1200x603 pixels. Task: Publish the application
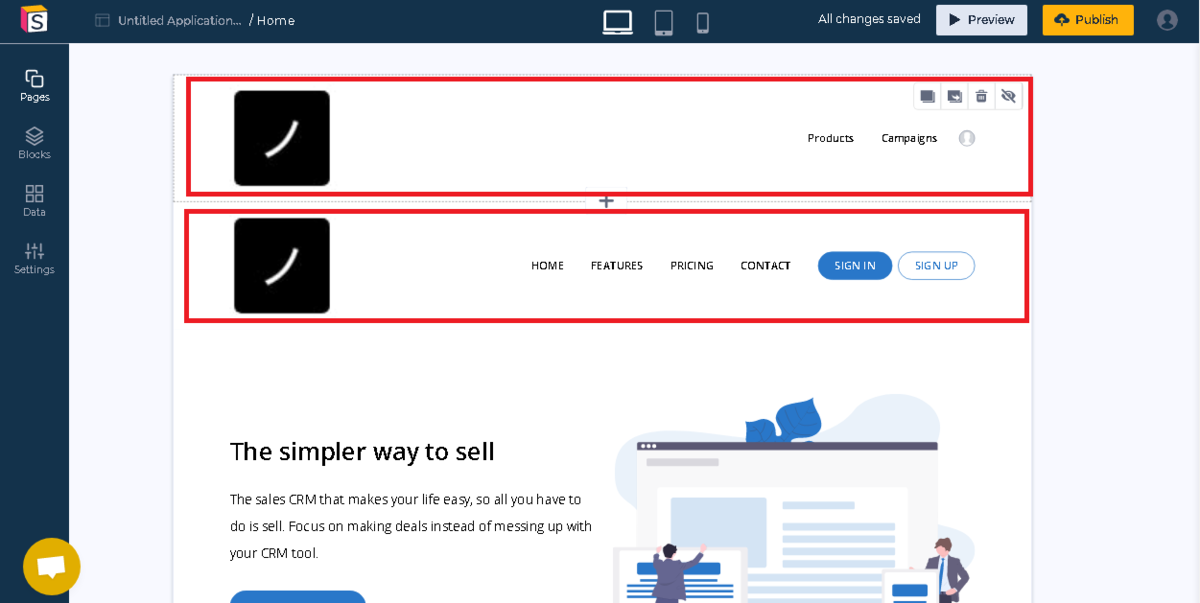[x=1088, y=20]
